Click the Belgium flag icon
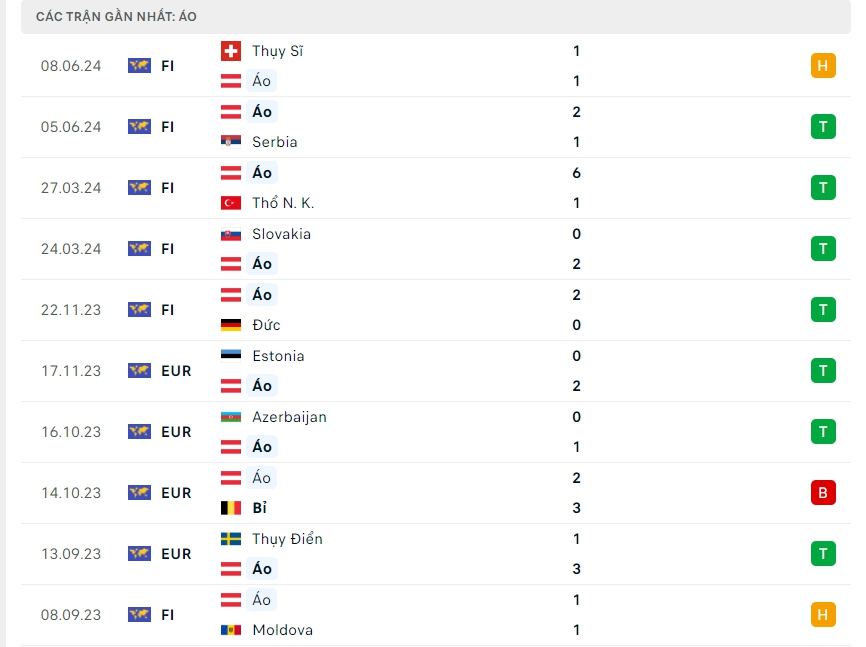 pyautogui.click(x=230, y=508)
